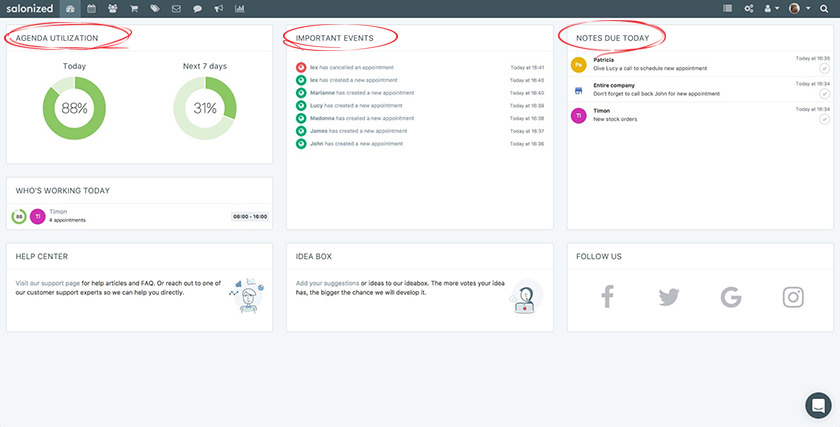This screenshot has width=840, height=427.
Task: Click the Instagram icon
Action: pos(793,297)
